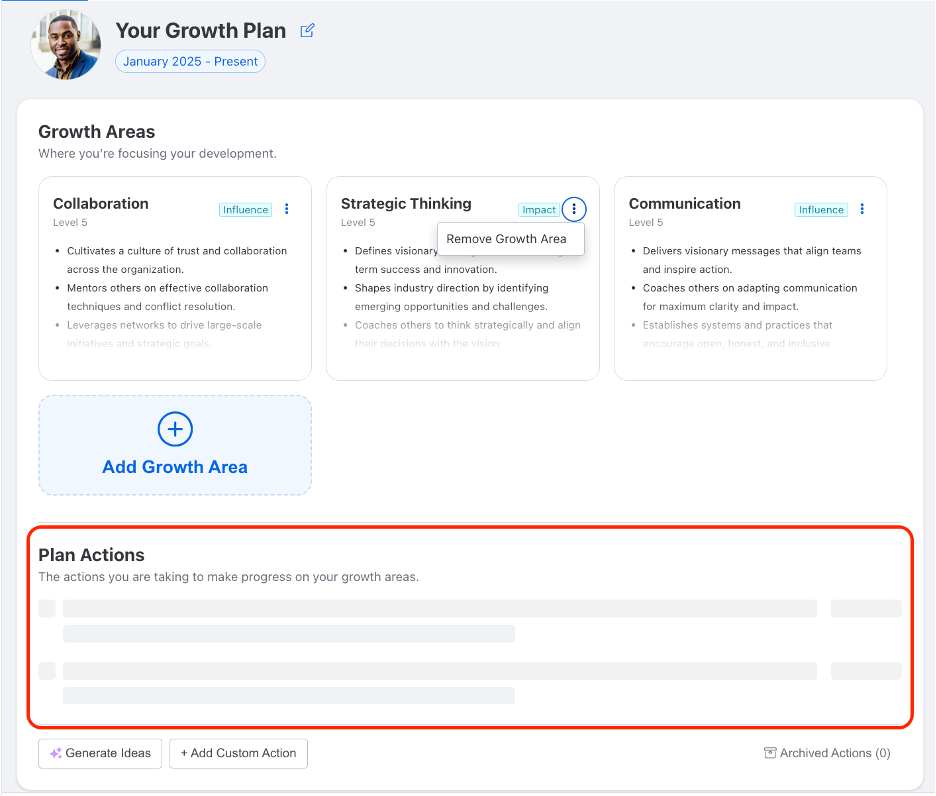Click the Add Growth Area label

(x=175, y=467)
